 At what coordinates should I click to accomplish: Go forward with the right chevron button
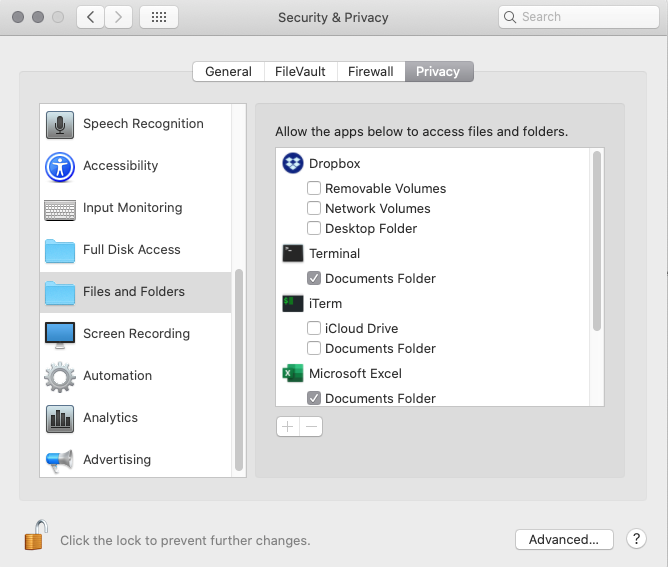[118, 17]
